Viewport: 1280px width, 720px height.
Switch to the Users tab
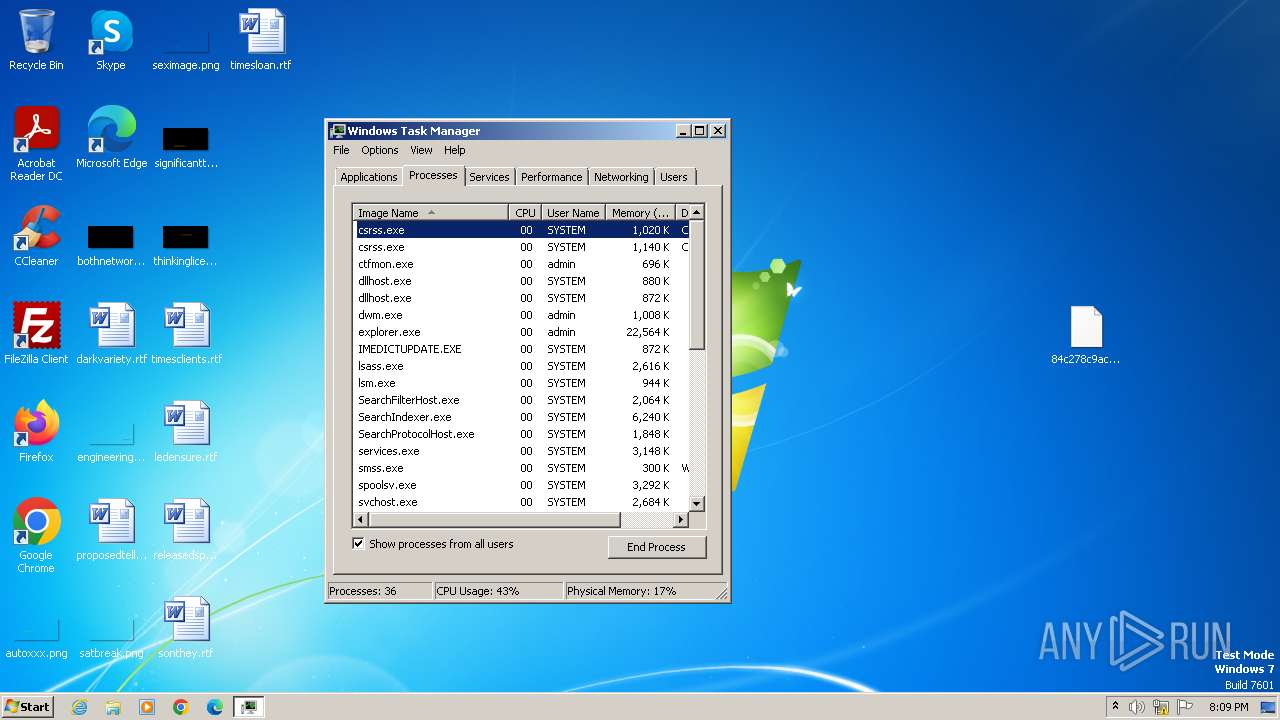(x=674, y=177)
